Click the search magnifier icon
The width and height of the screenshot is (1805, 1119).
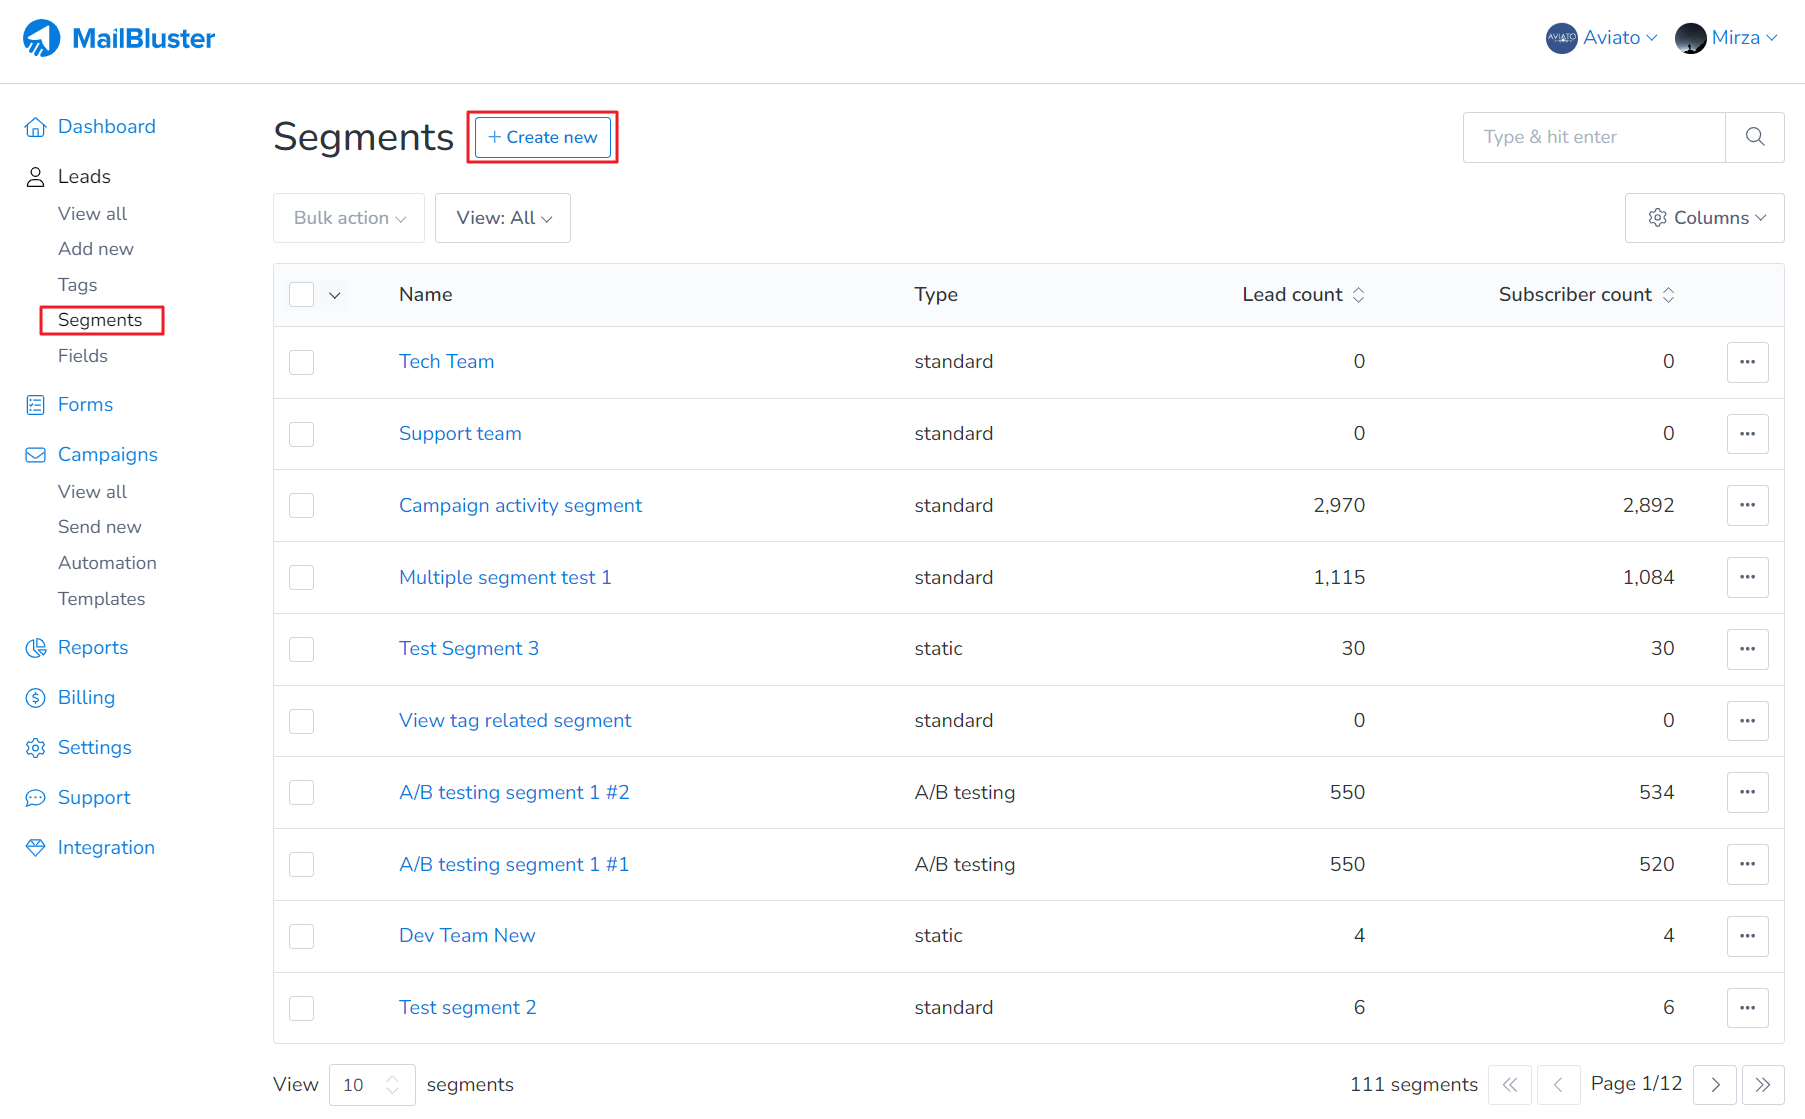[1754, 137]
